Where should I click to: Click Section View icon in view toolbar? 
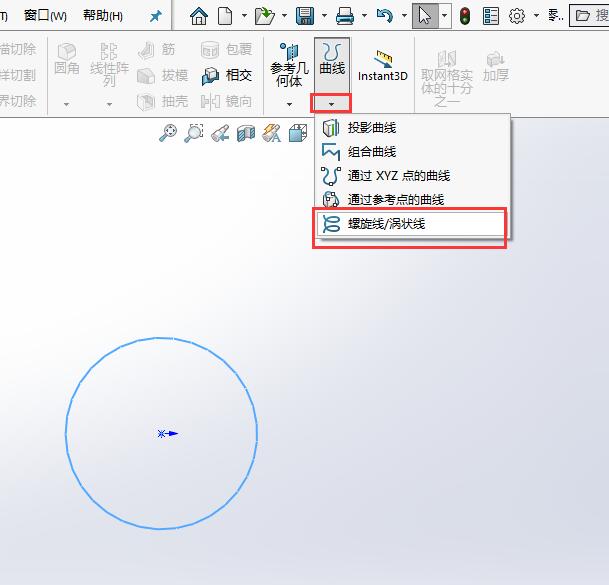(x=246, y=133)
